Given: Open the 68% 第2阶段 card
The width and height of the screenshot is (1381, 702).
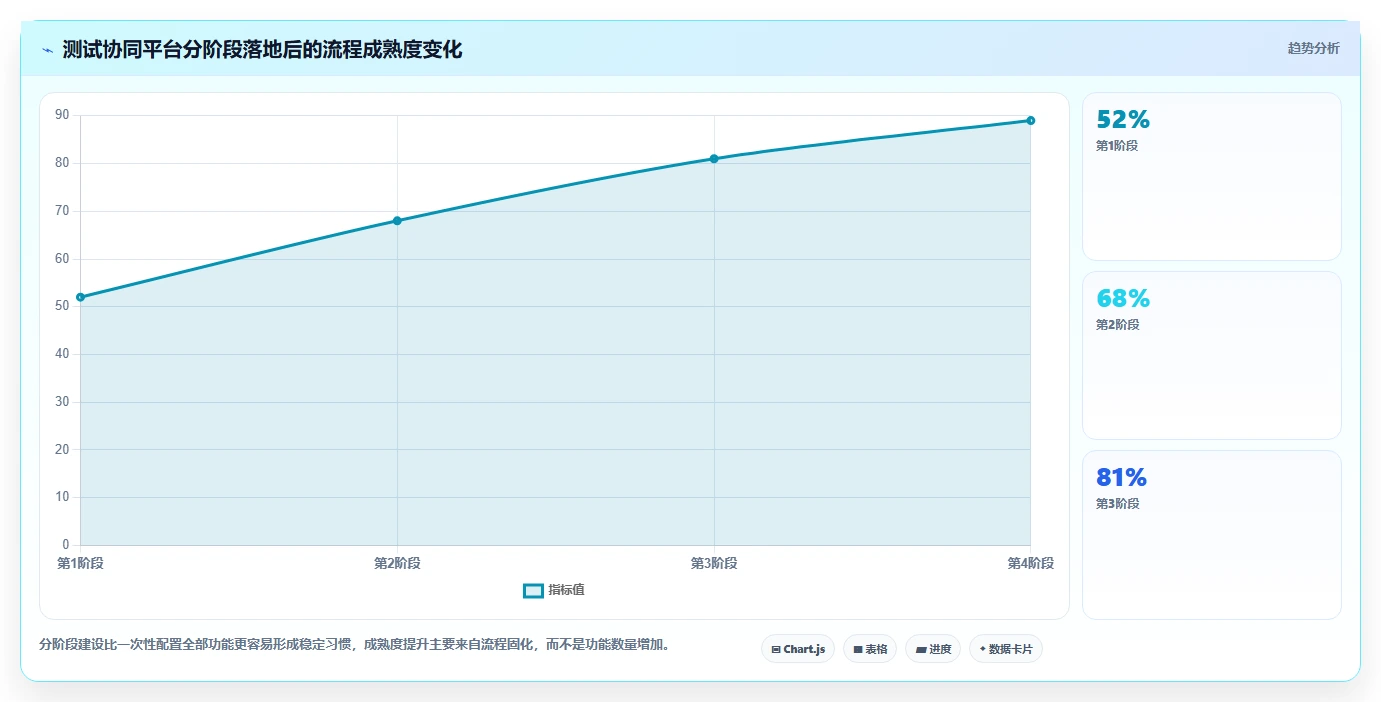Looking at the screenshot, I should coord(1212,356).
